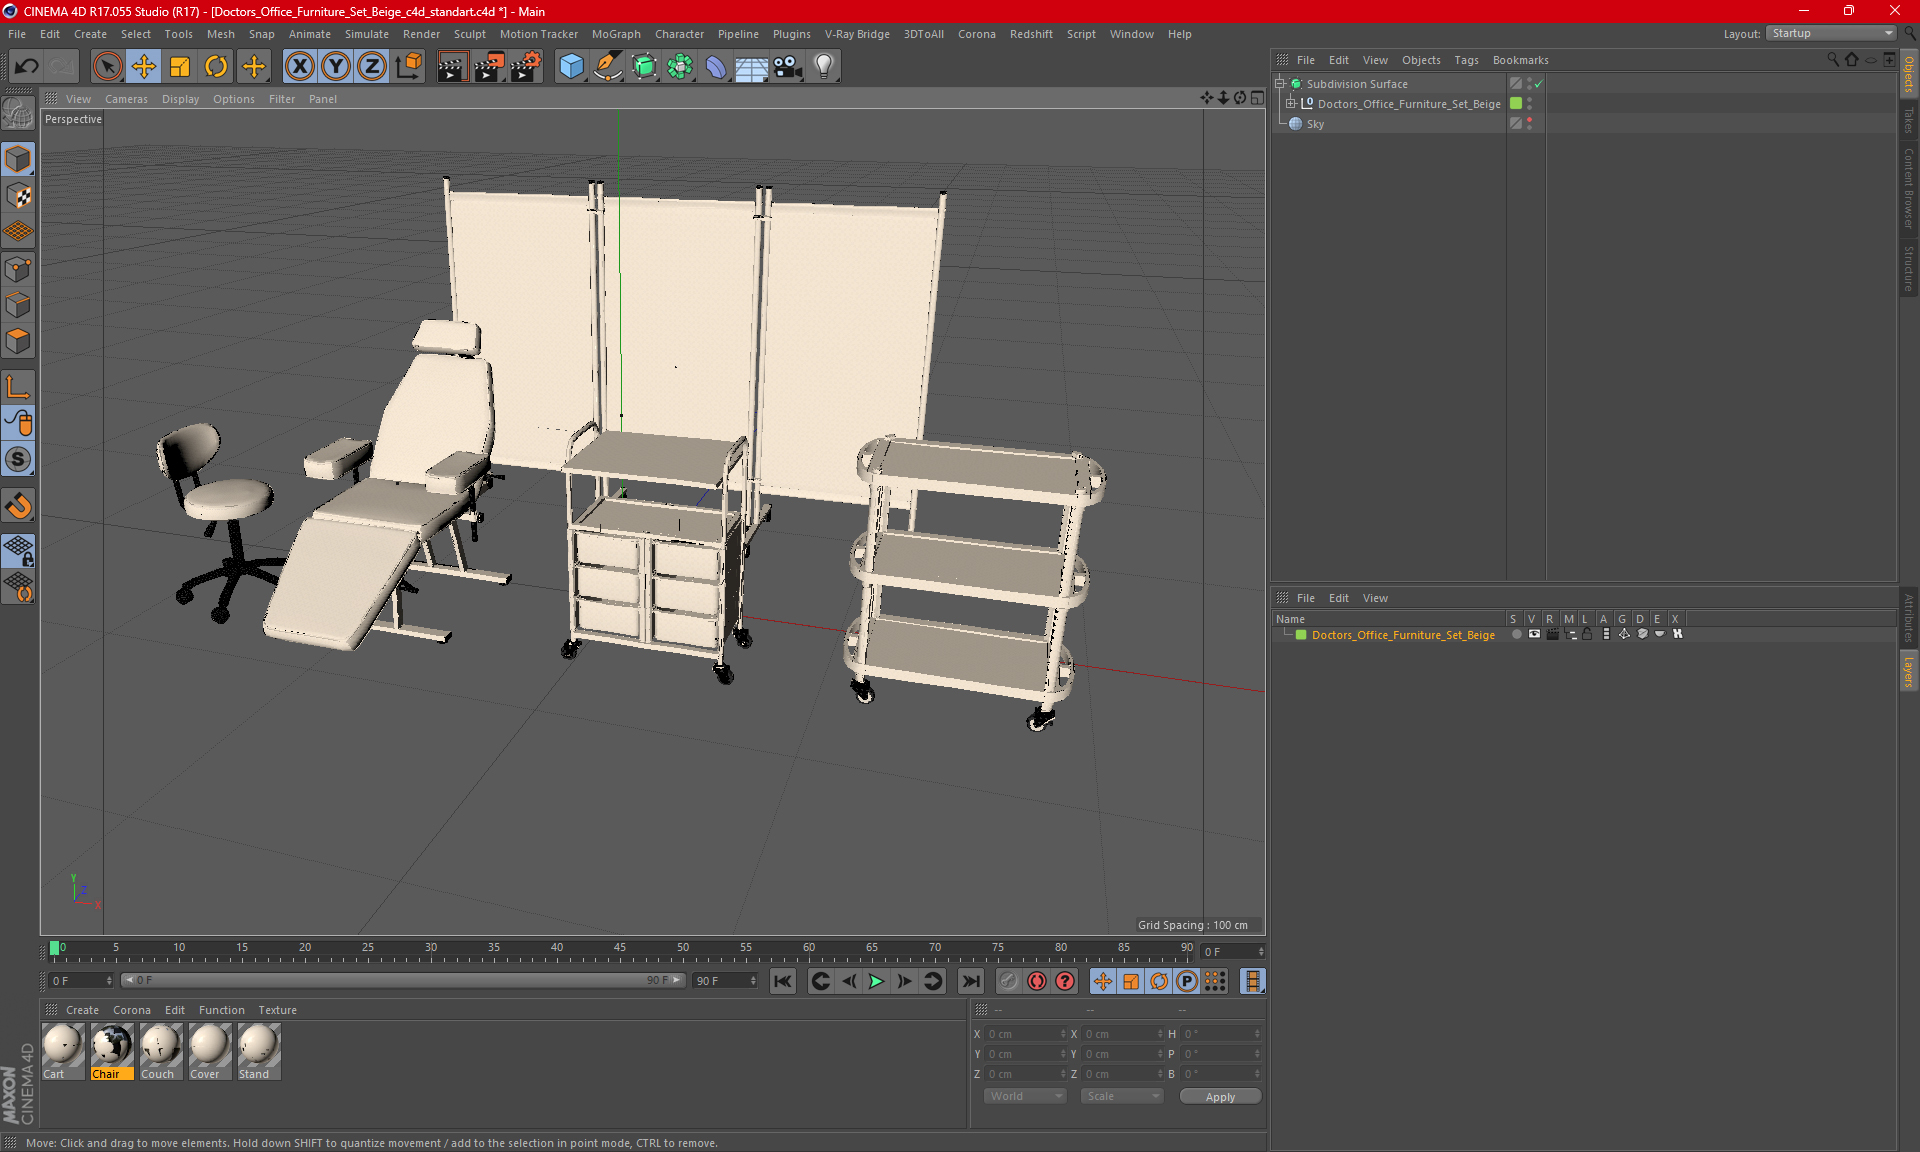
Task: Switch to Polygons mode
Action: (x=18, y=341)
